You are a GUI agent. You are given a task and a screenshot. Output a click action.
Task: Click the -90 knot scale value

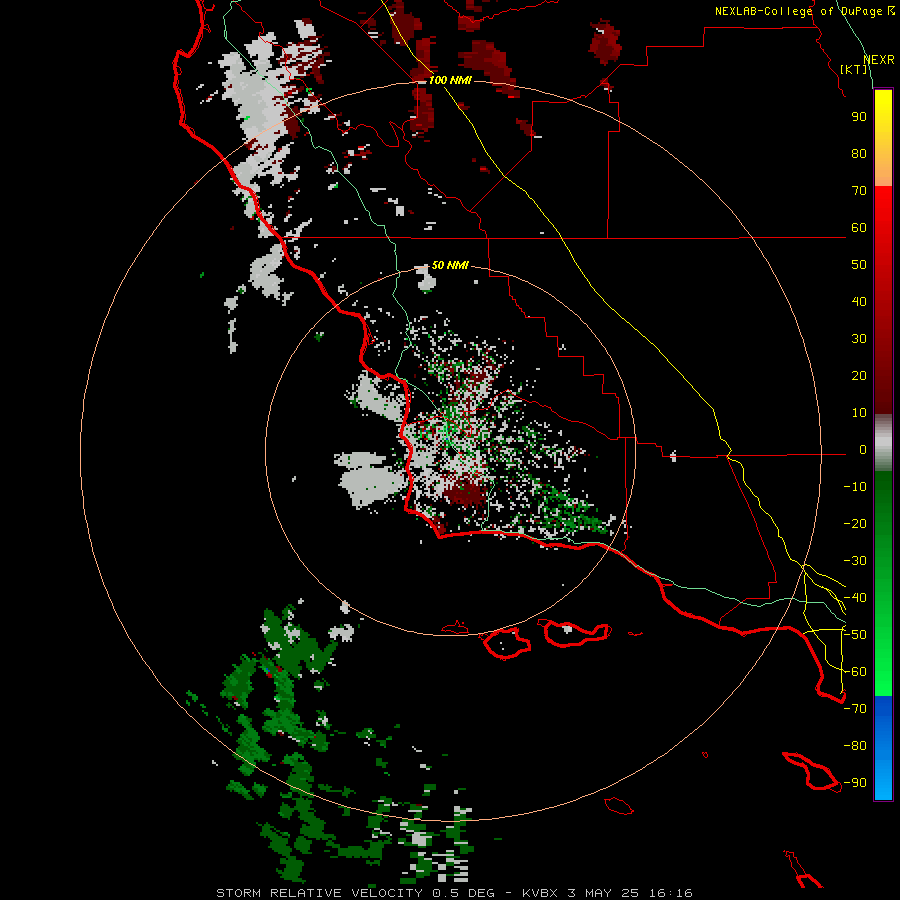pos(855,783)
